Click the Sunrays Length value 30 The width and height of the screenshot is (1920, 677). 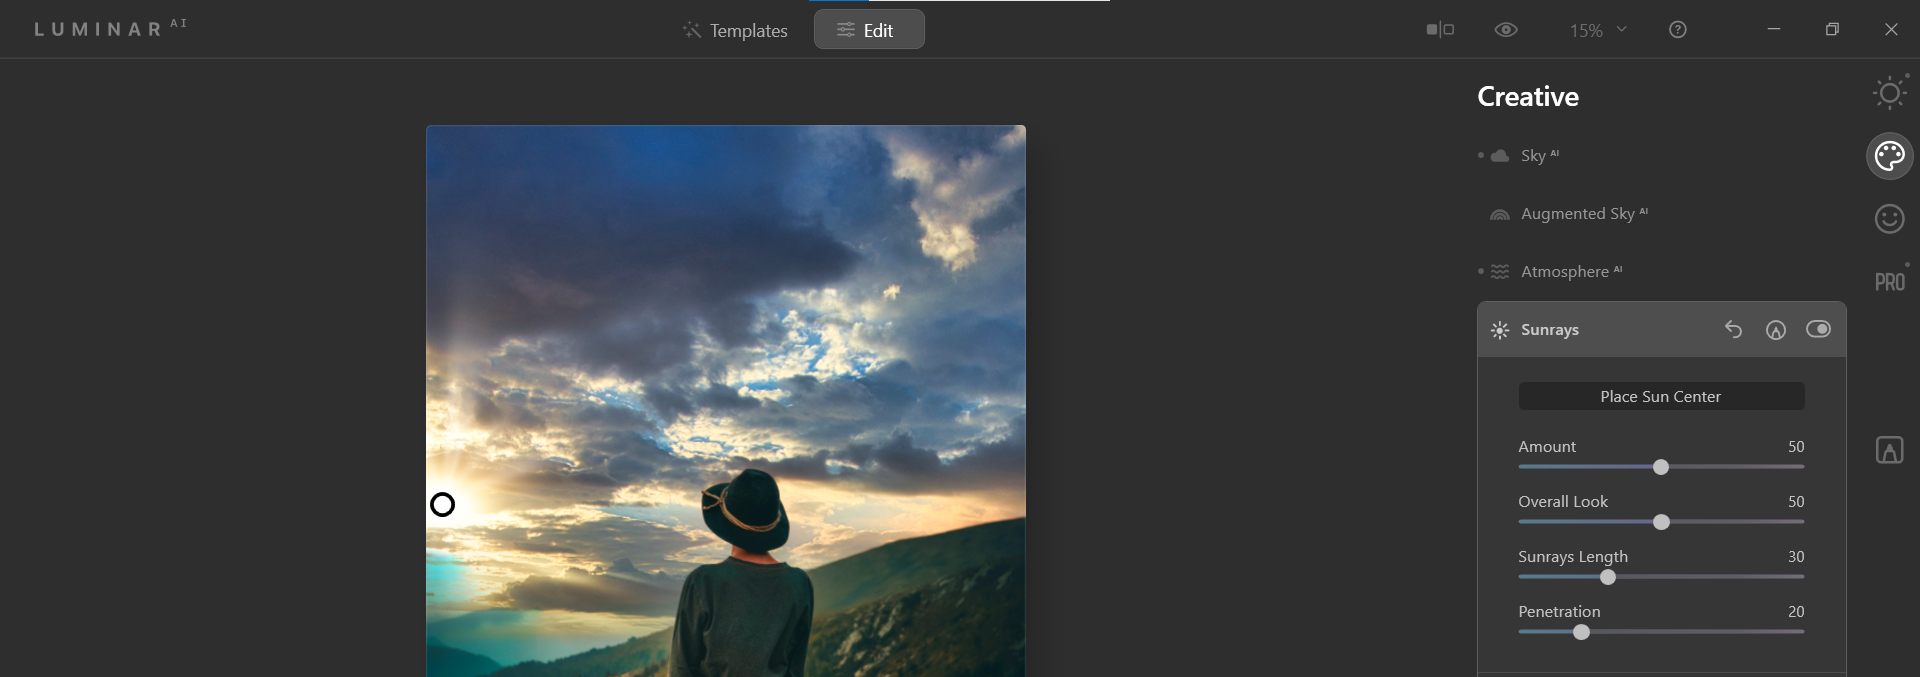[1796, 556]
